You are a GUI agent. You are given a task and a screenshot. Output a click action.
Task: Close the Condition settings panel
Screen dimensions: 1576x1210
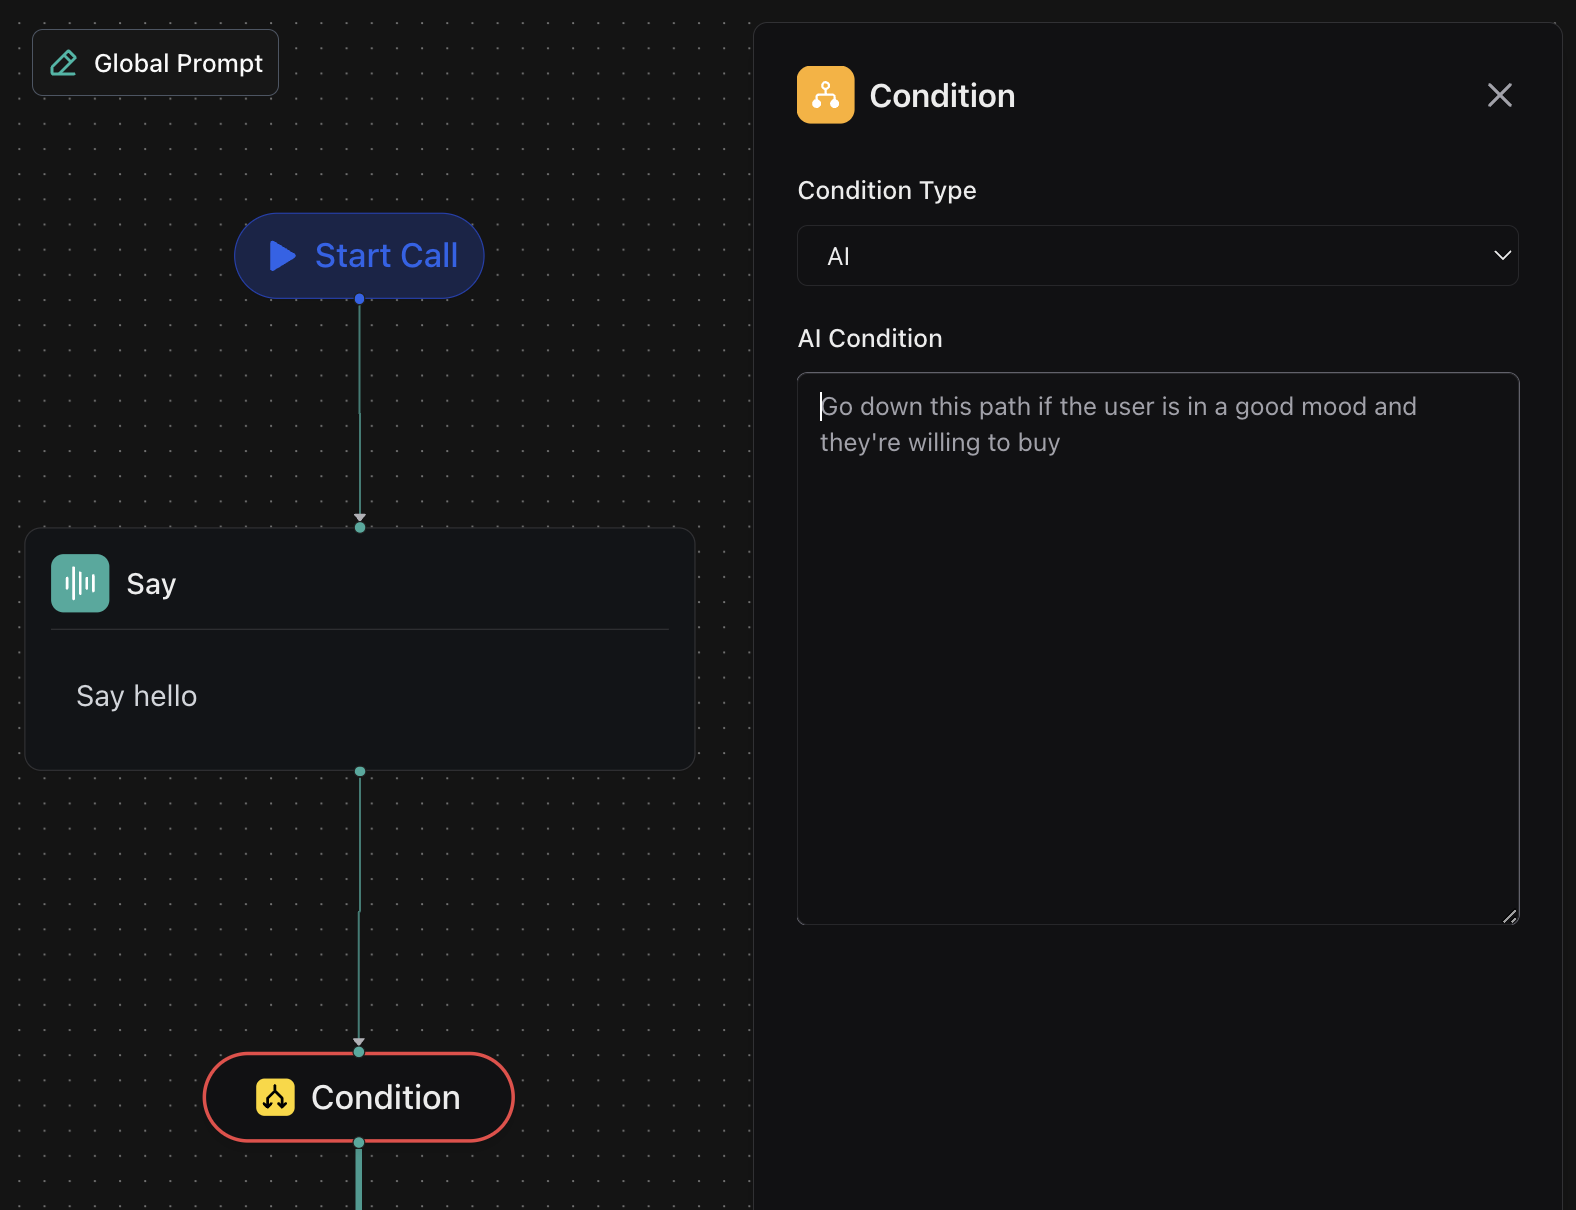pyautogui.click(x=1499, y=95)
